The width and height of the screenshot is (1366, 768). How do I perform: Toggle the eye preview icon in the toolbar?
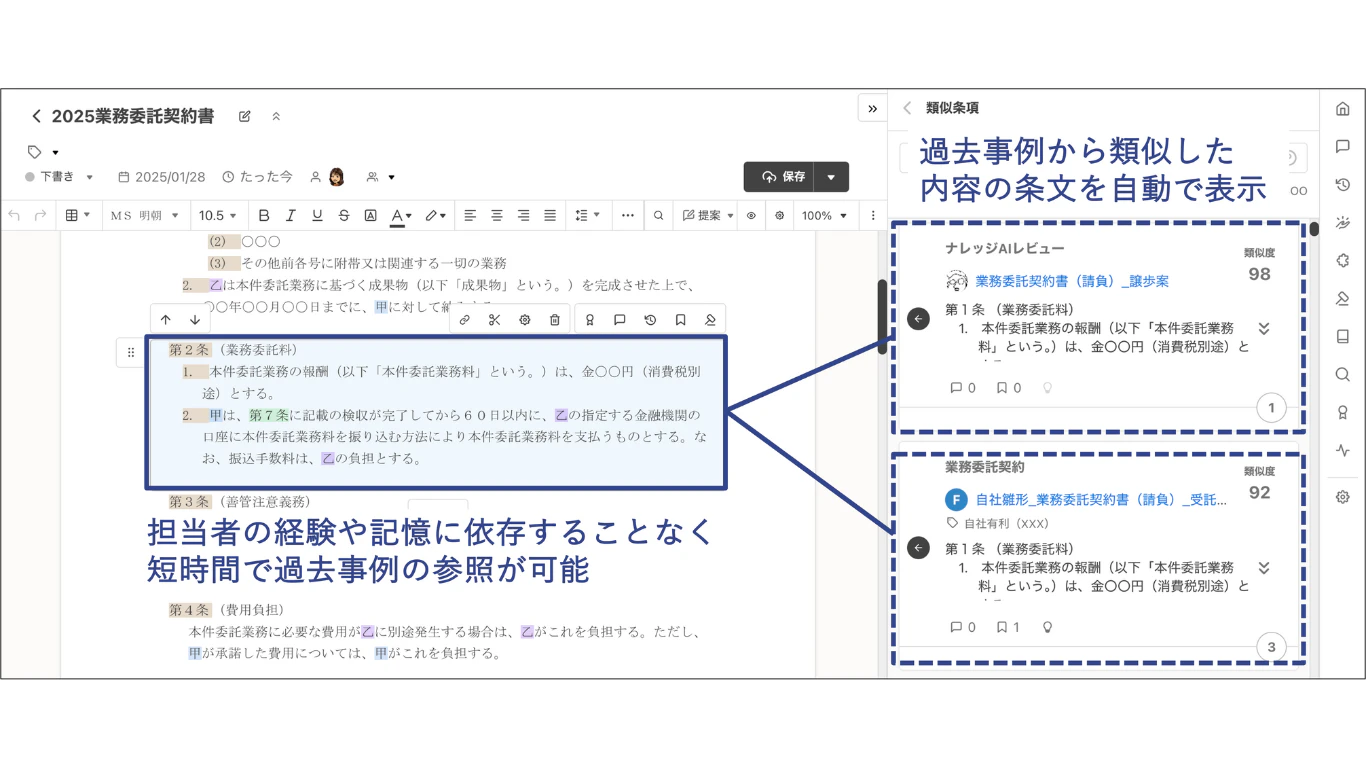click(x=751, y=215)
